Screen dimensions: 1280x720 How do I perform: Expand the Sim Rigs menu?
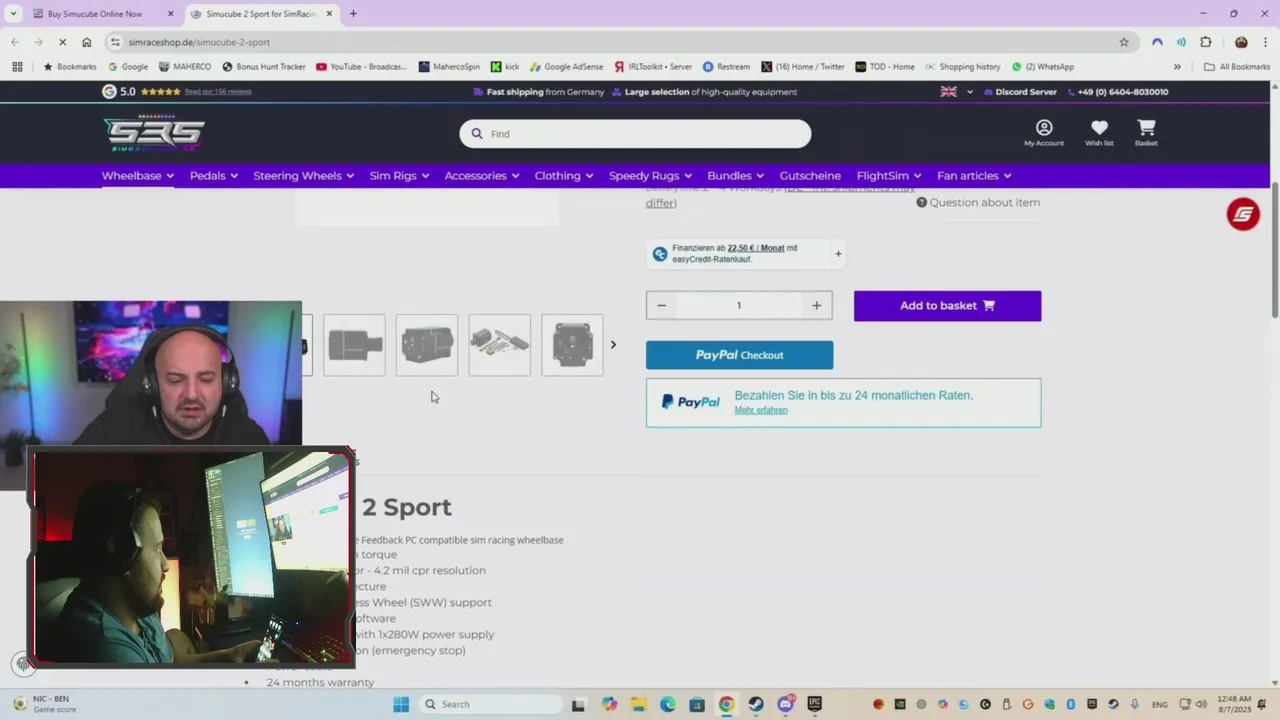click(x=399, y=176)
